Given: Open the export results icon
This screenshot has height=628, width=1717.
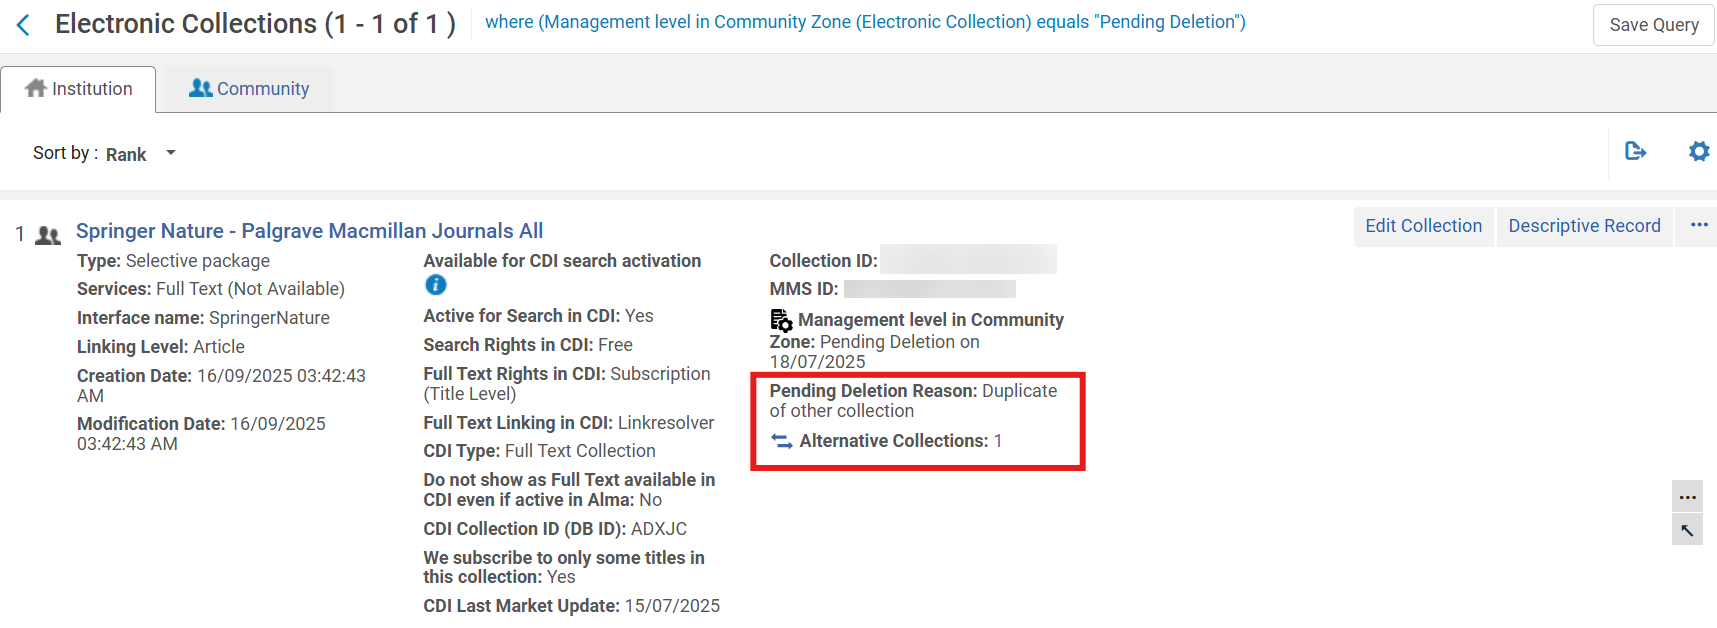Looking at the screenshot, I should coord(1636,151).
